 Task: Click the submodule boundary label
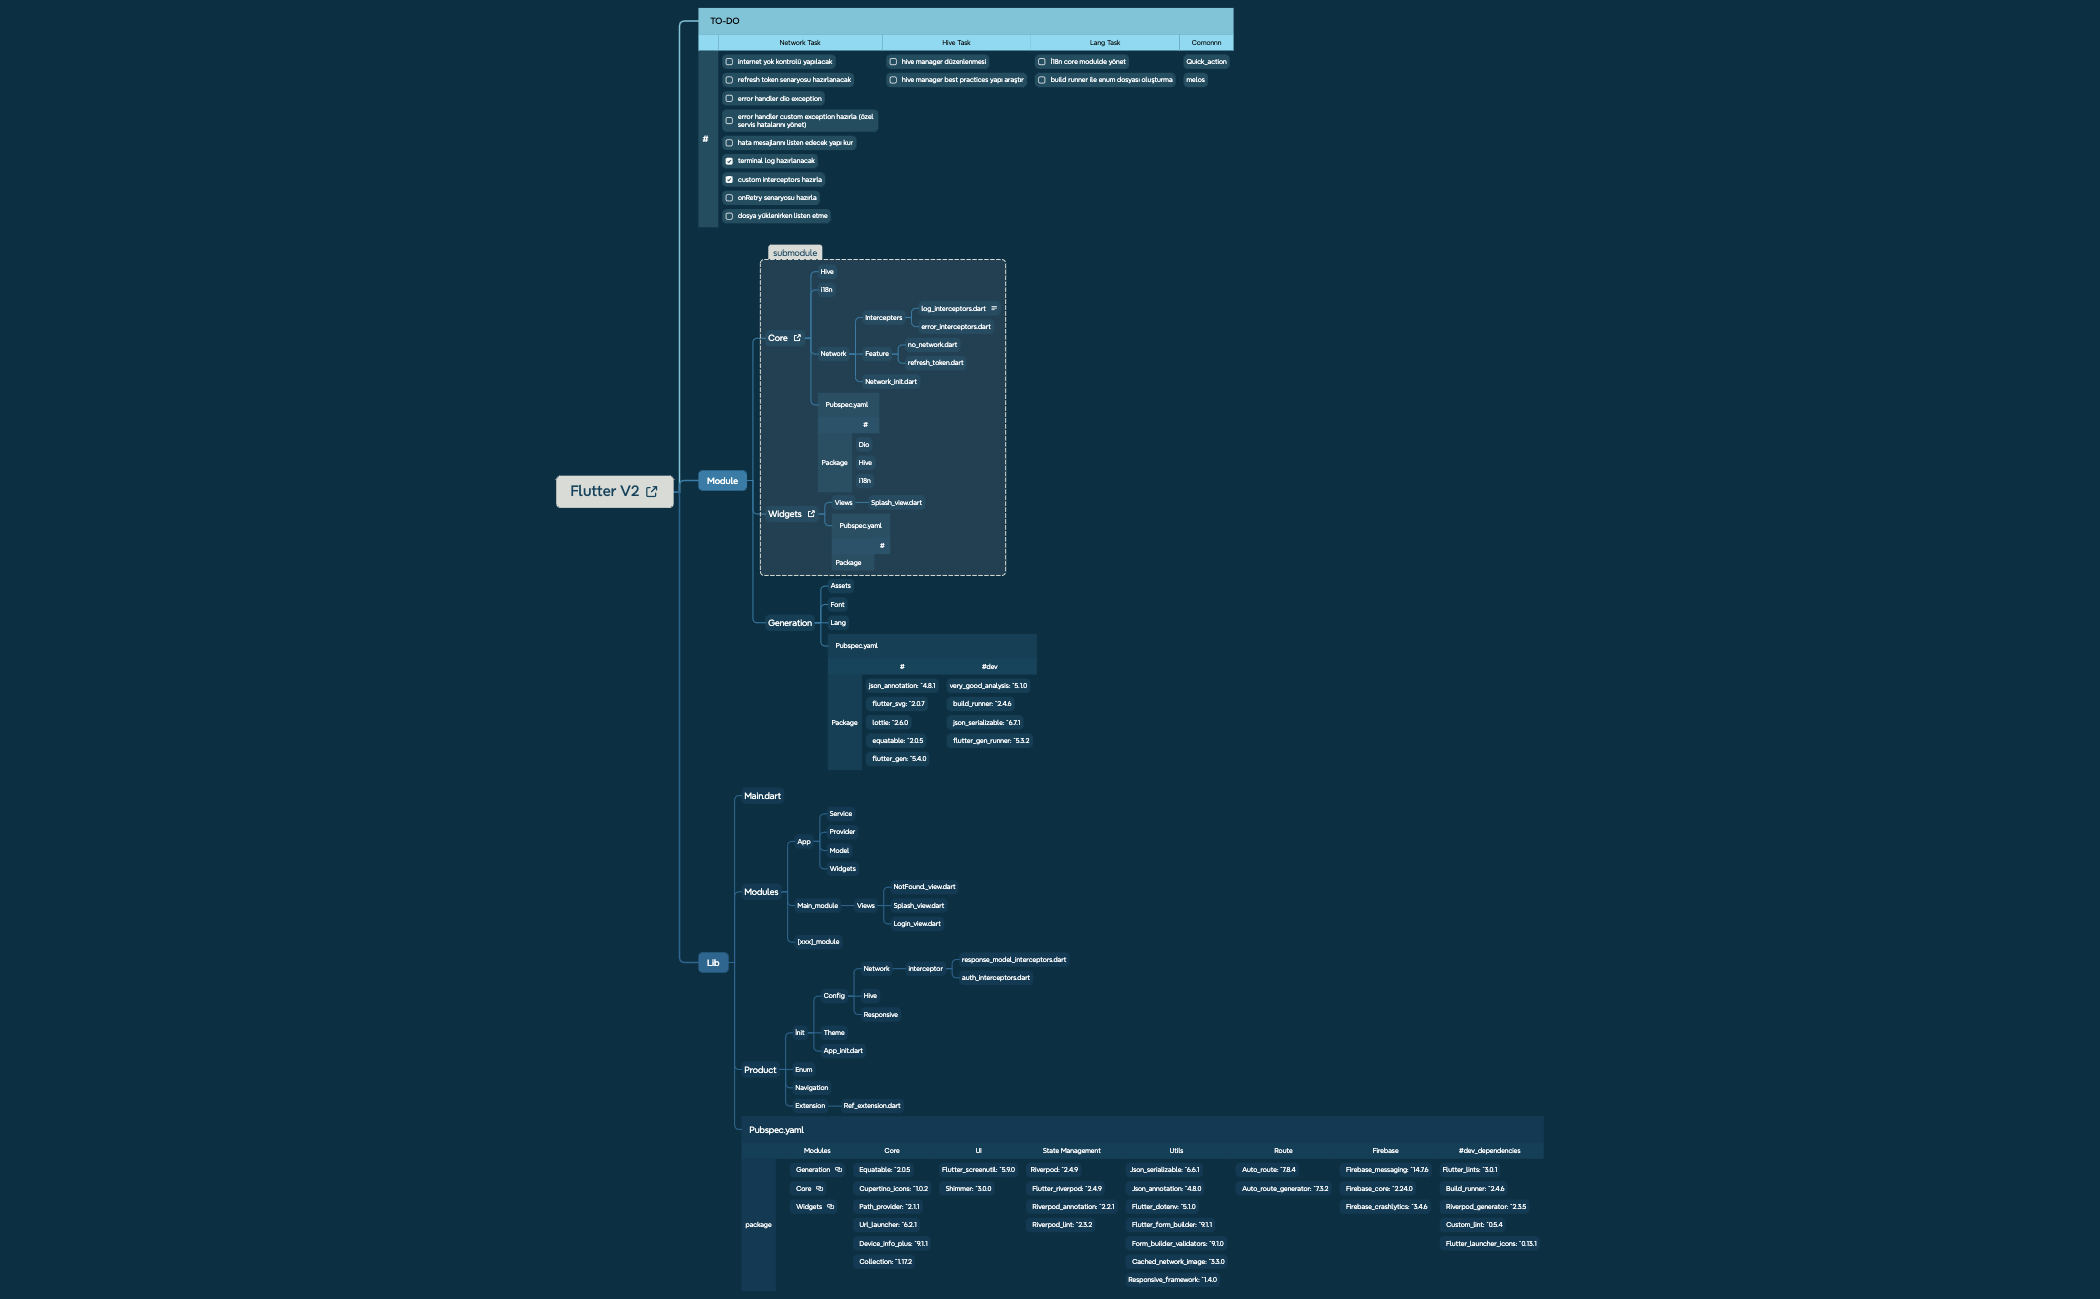point(795,253)
